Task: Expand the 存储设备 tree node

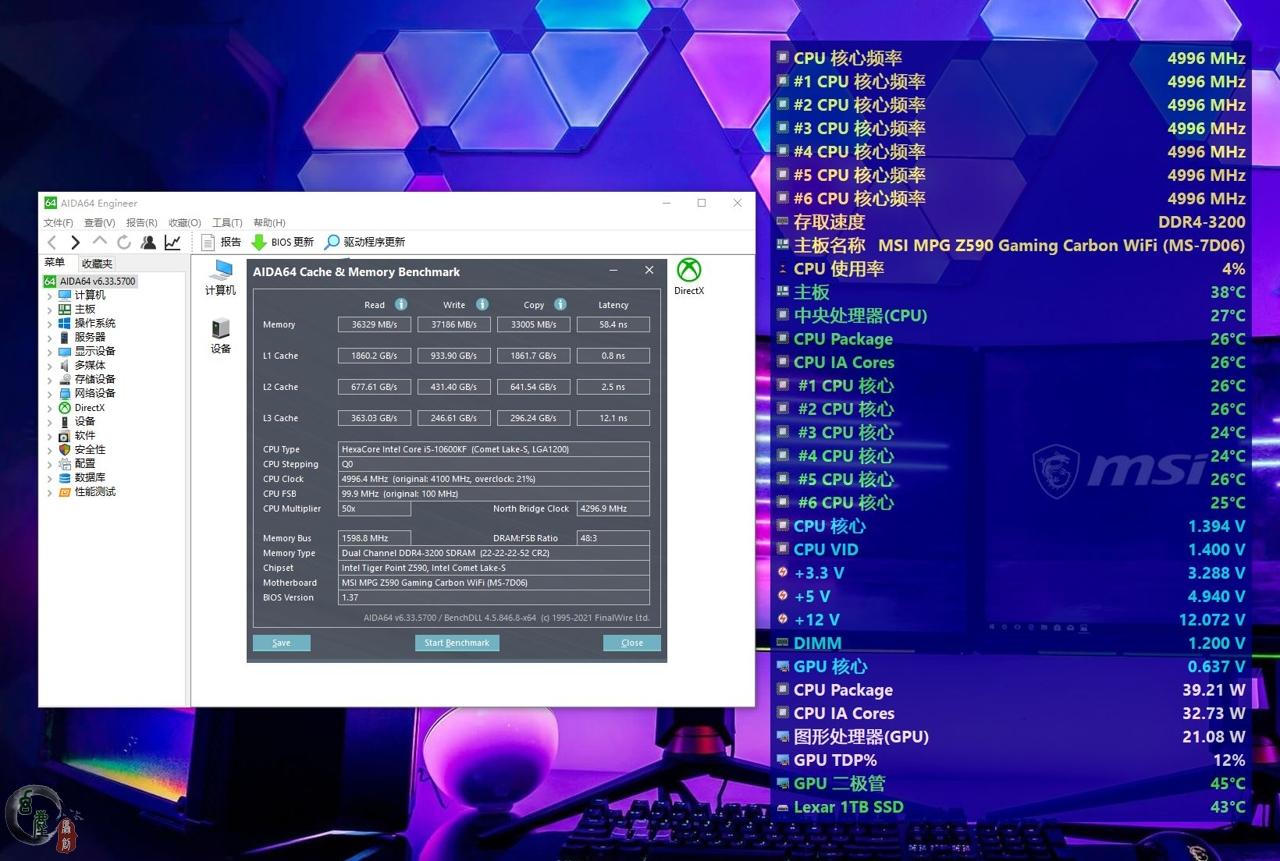Action: tap(50, 379)
